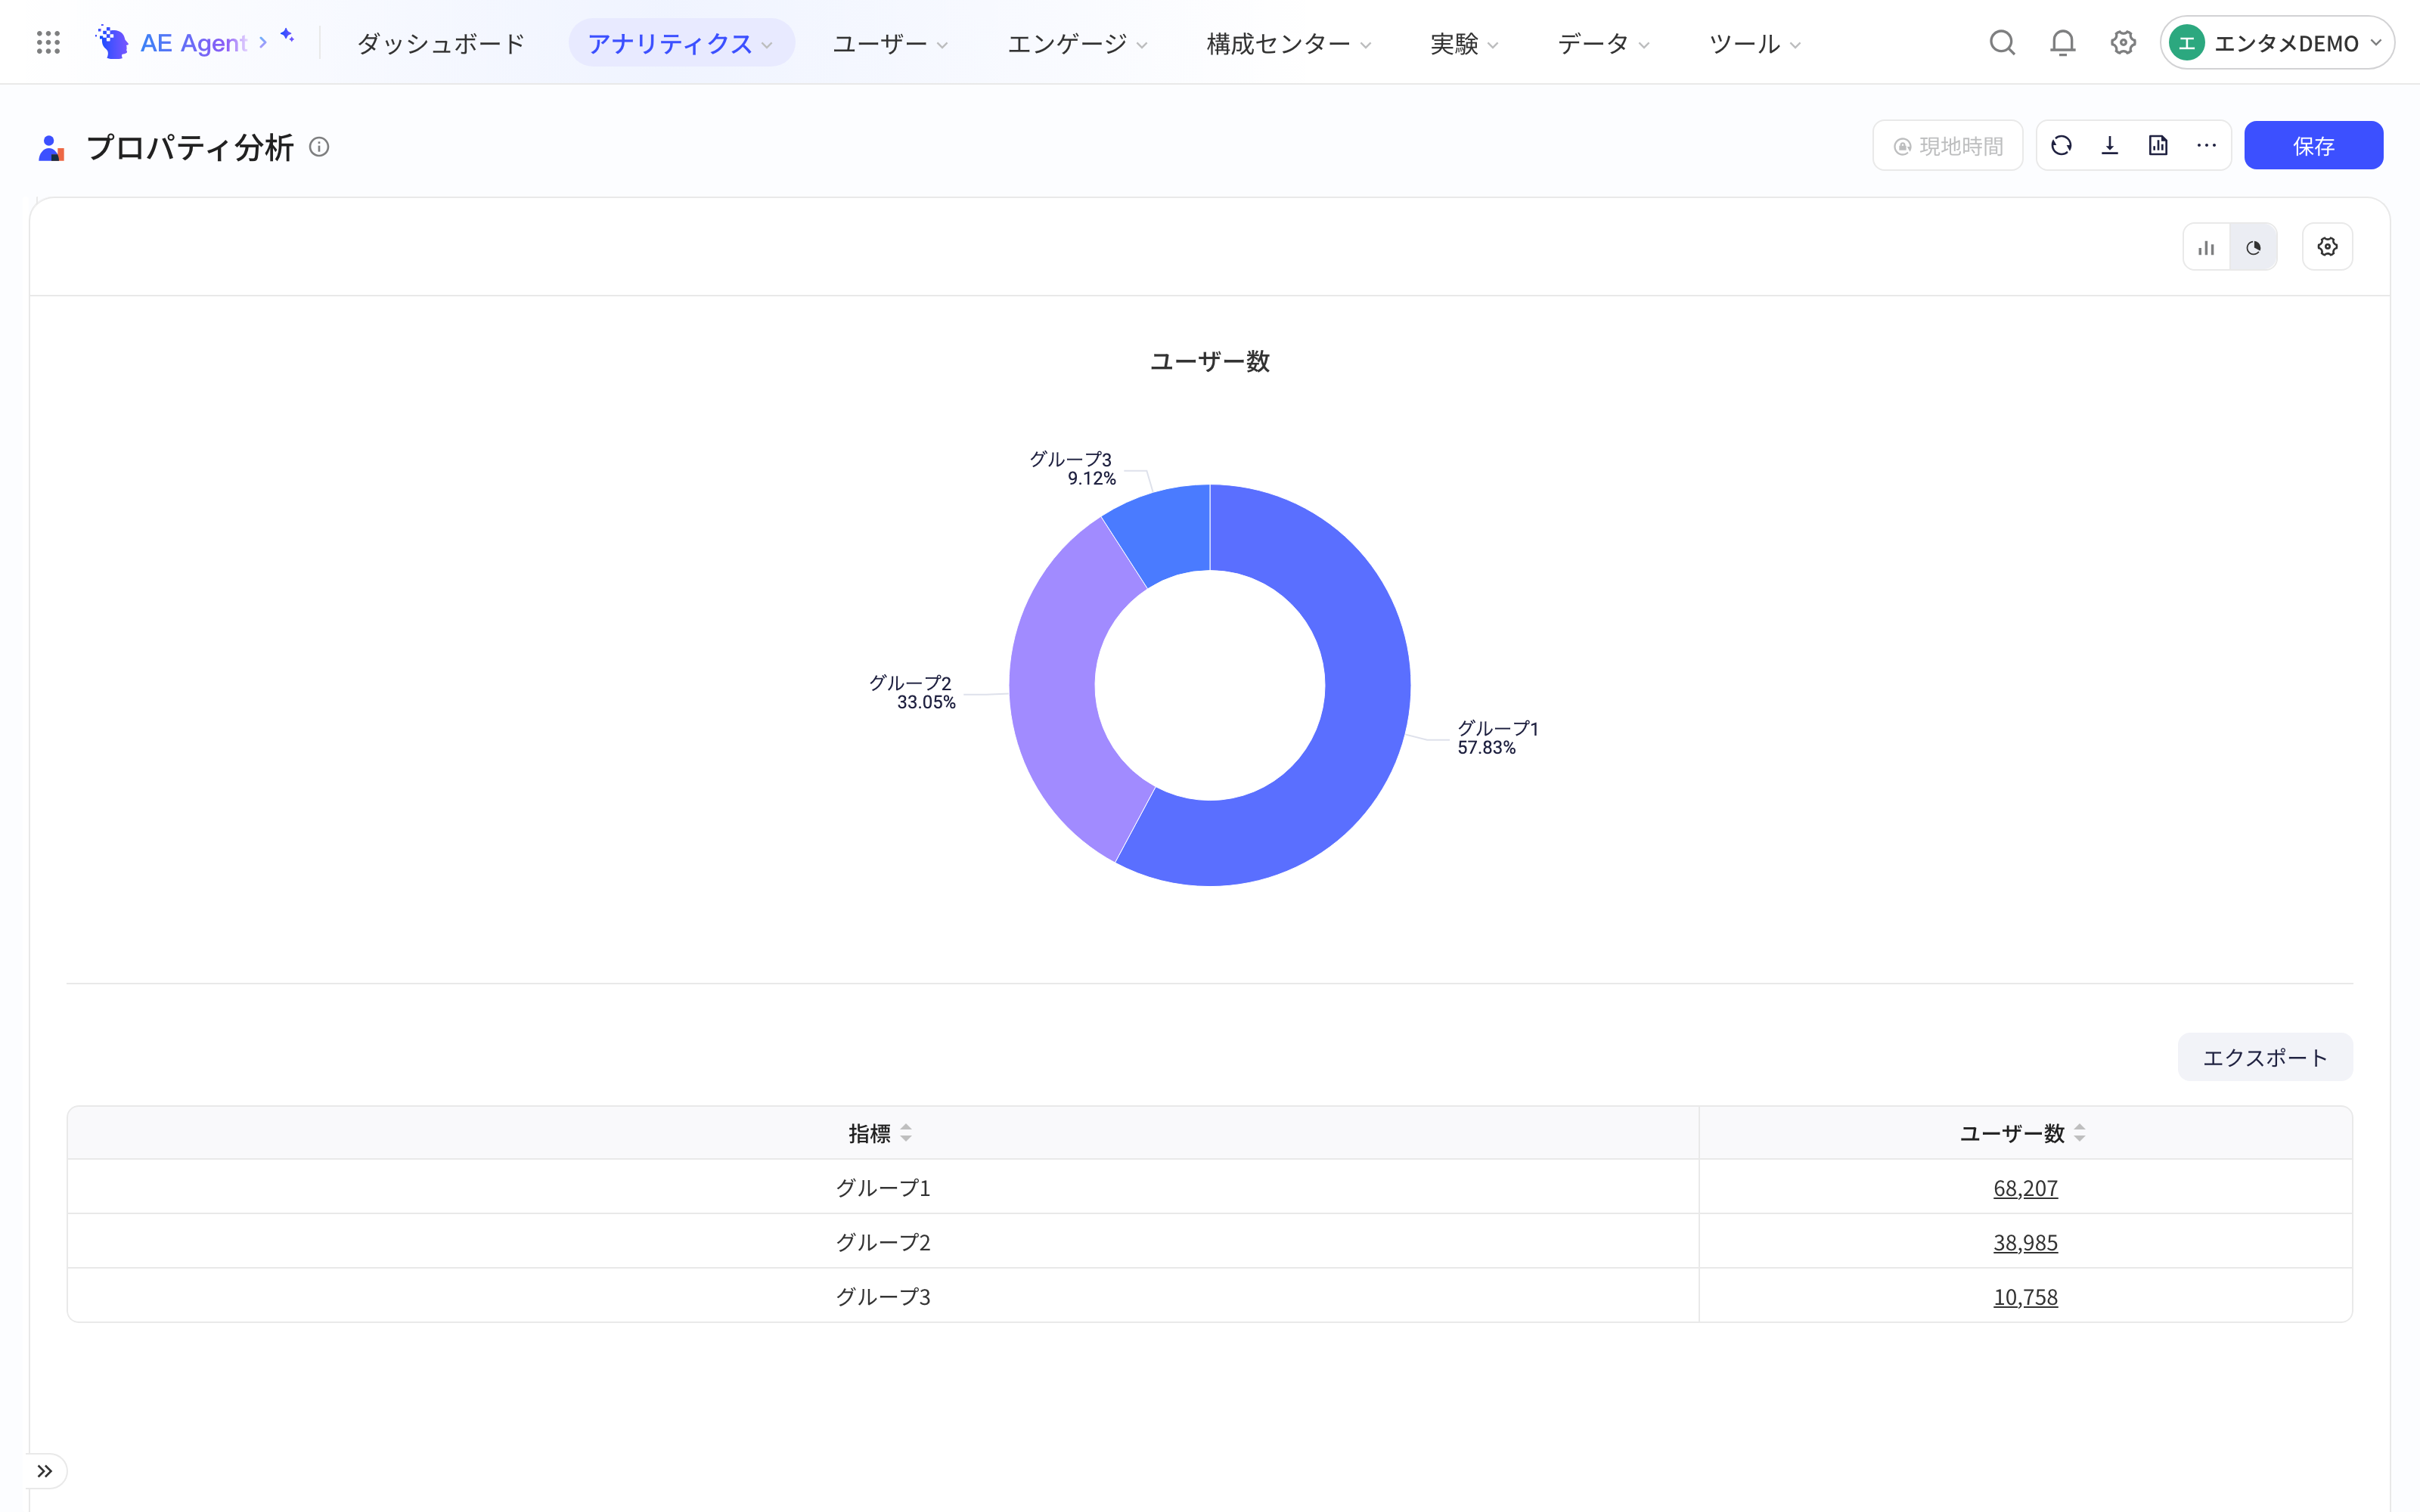Go to ダッシュボード tab
Image resolution: width=2420 pixels, height=1512 pixels.
pos(441,43)
